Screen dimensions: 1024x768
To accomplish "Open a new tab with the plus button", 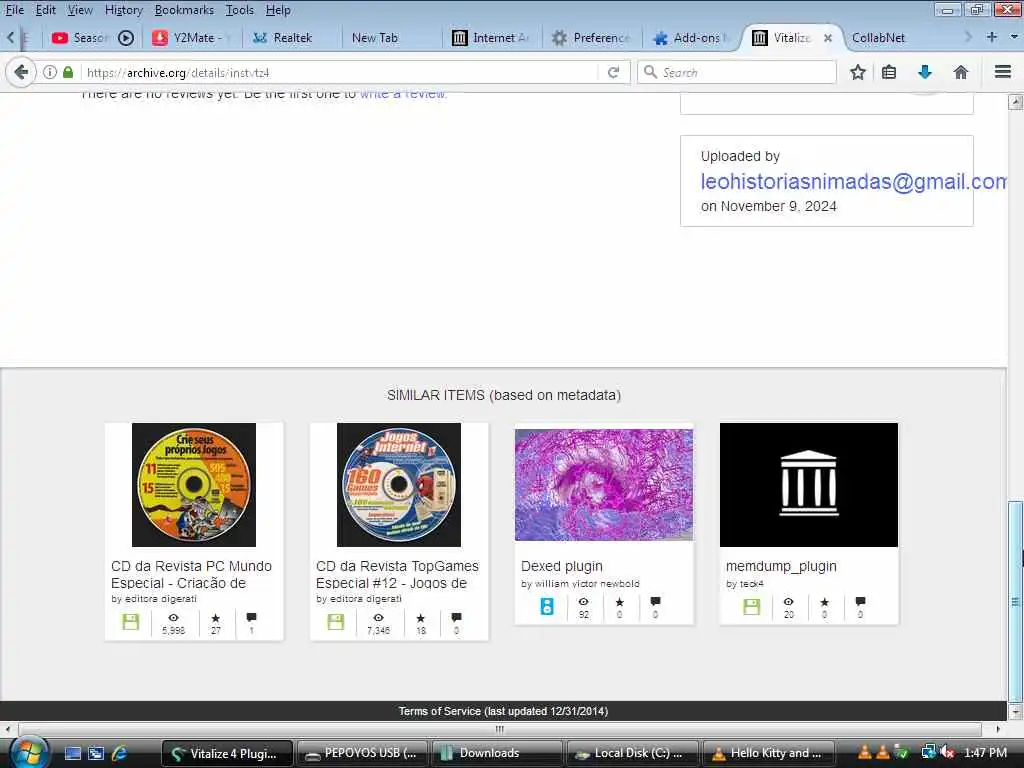I will (992, 37).
